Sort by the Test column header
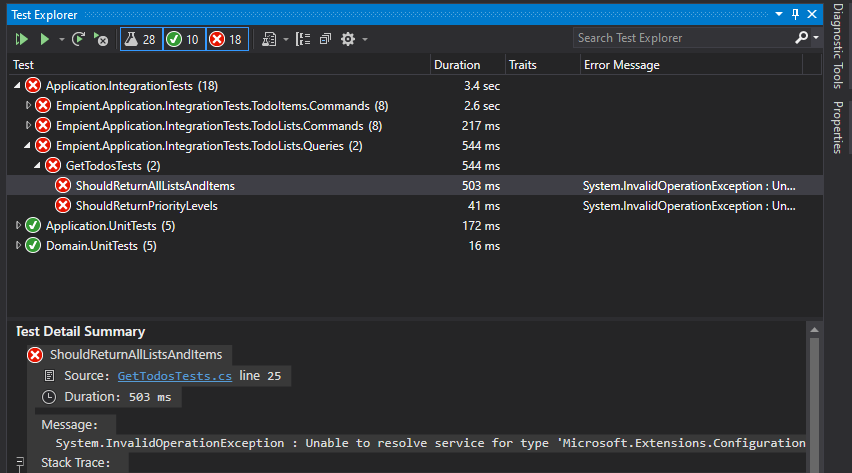The width and height of the screenshot is (852, 473). (219, 65)
